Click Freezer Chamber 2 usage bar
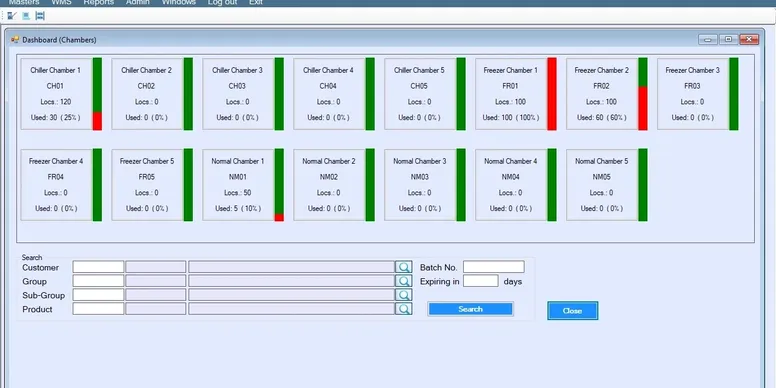 [x=643, y=94]
